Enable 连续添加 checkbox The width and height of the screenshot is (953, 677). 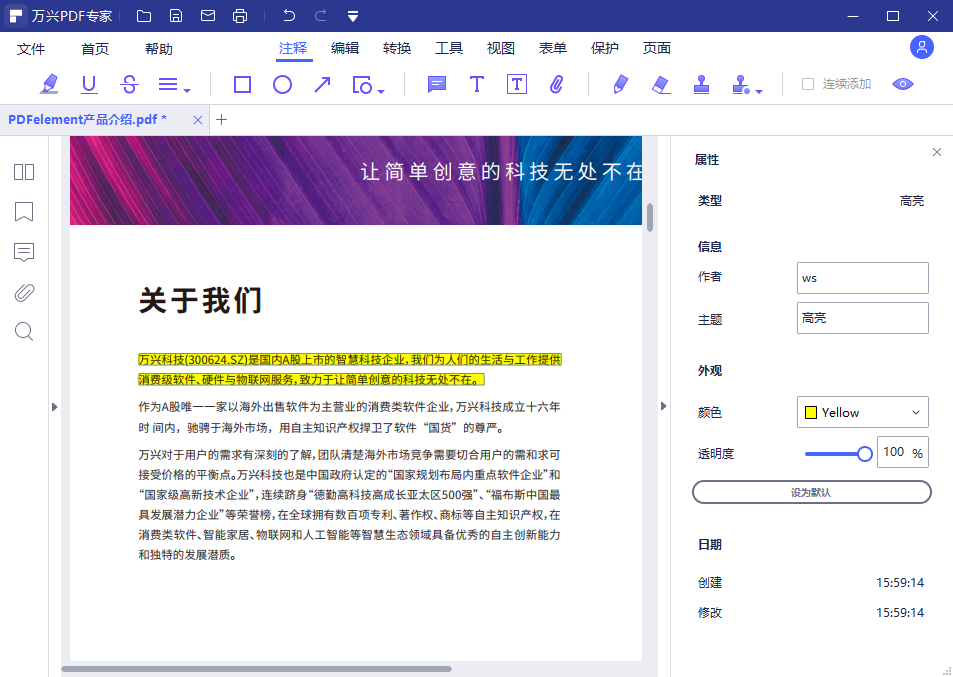[x=808, y=84]
